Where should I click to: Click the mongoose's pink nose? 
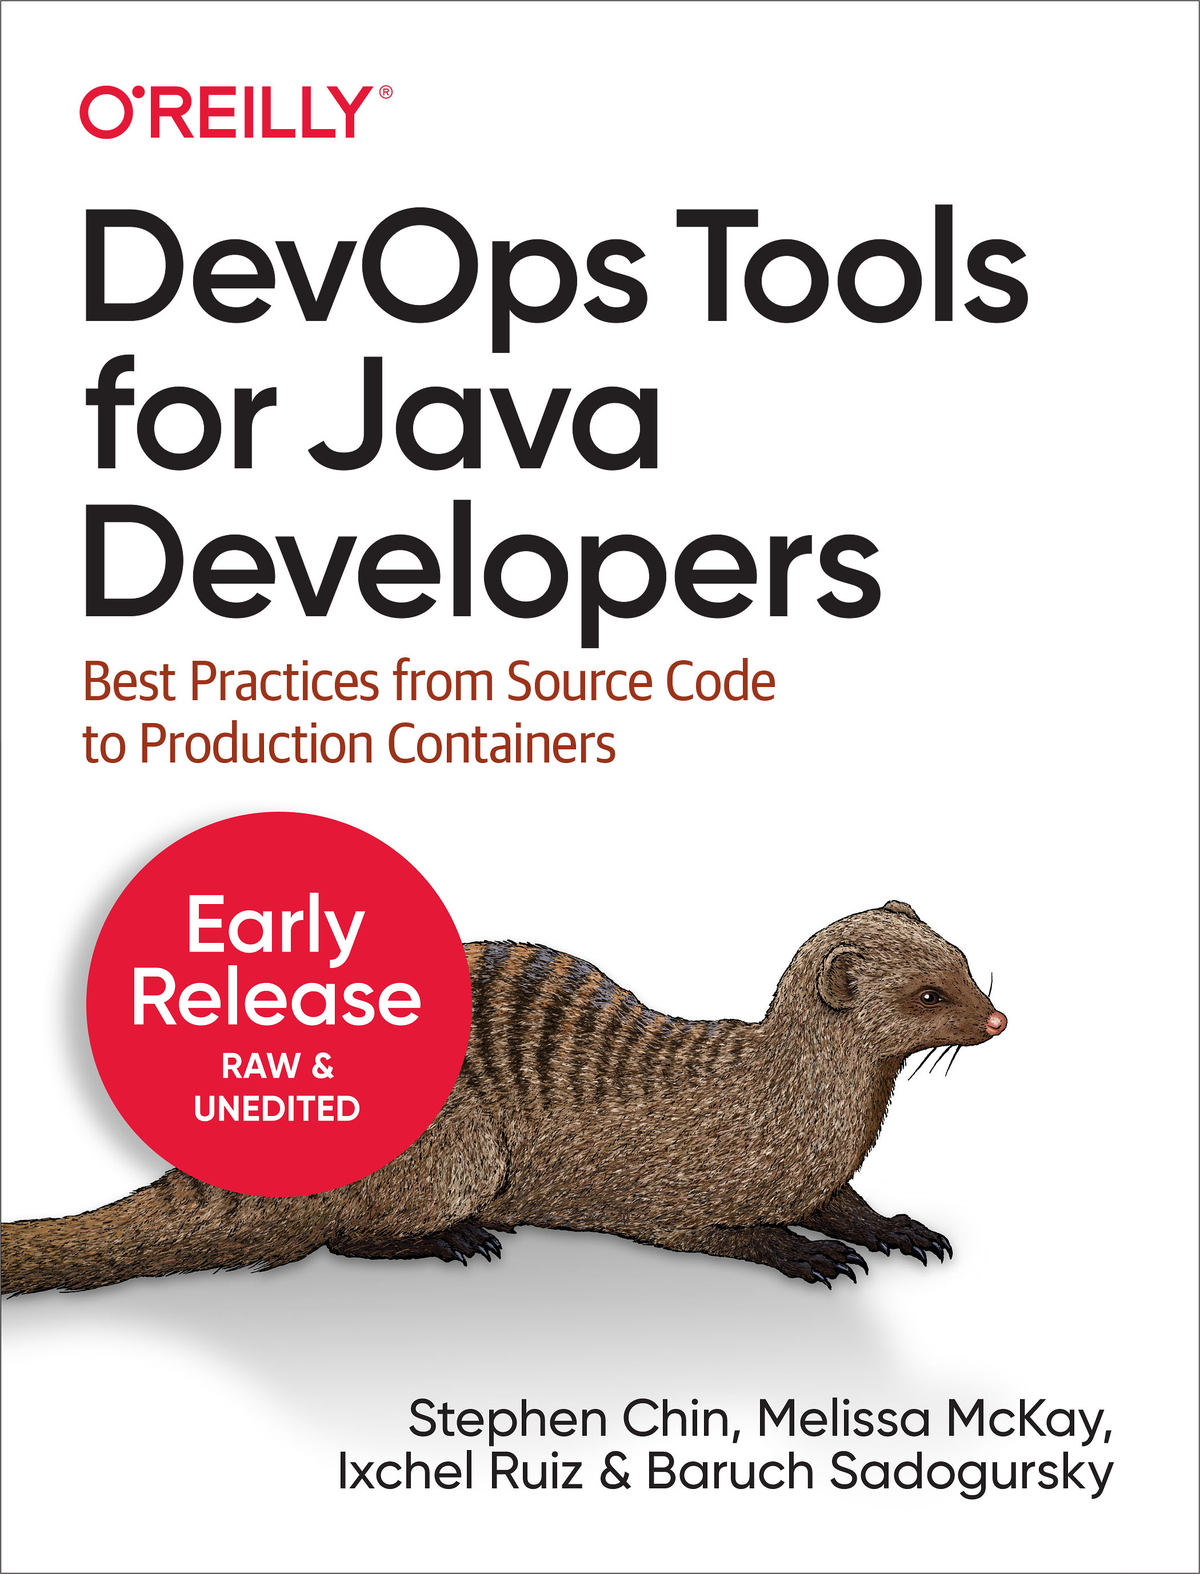coord(995,1022)
